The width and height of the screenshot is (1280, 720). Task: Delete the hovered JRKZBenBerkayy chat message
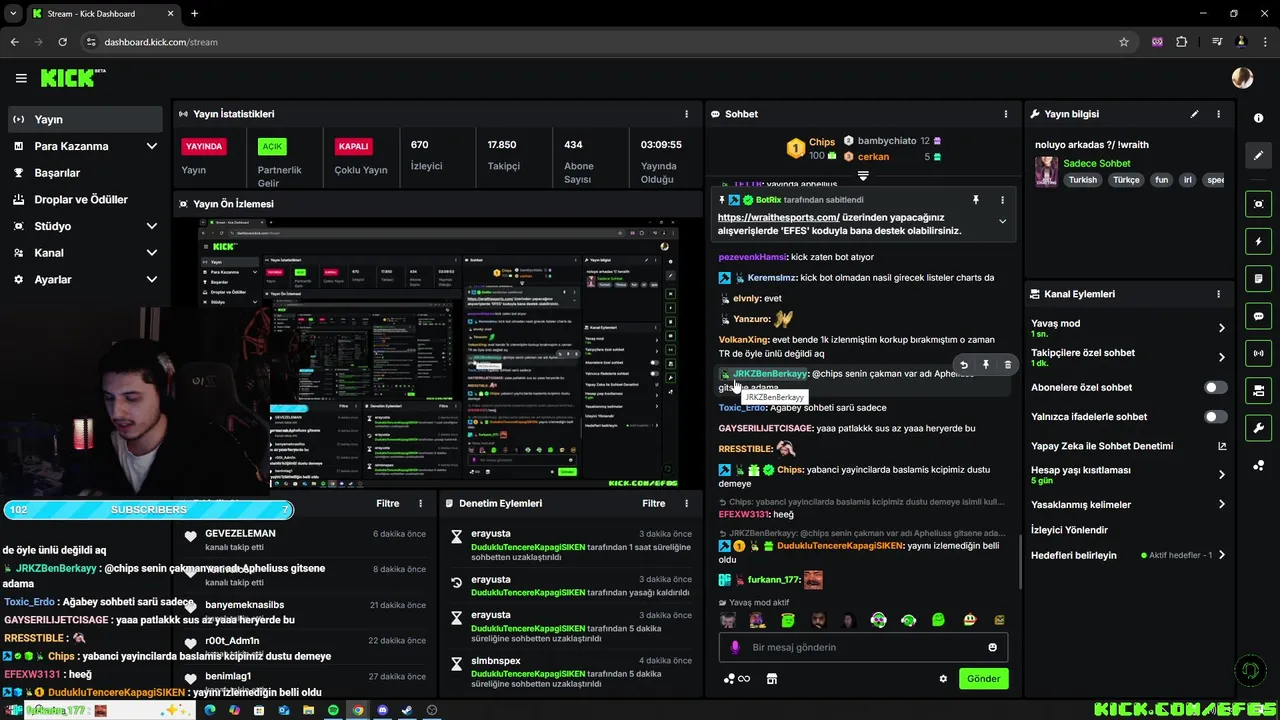tap(1007, 365)
